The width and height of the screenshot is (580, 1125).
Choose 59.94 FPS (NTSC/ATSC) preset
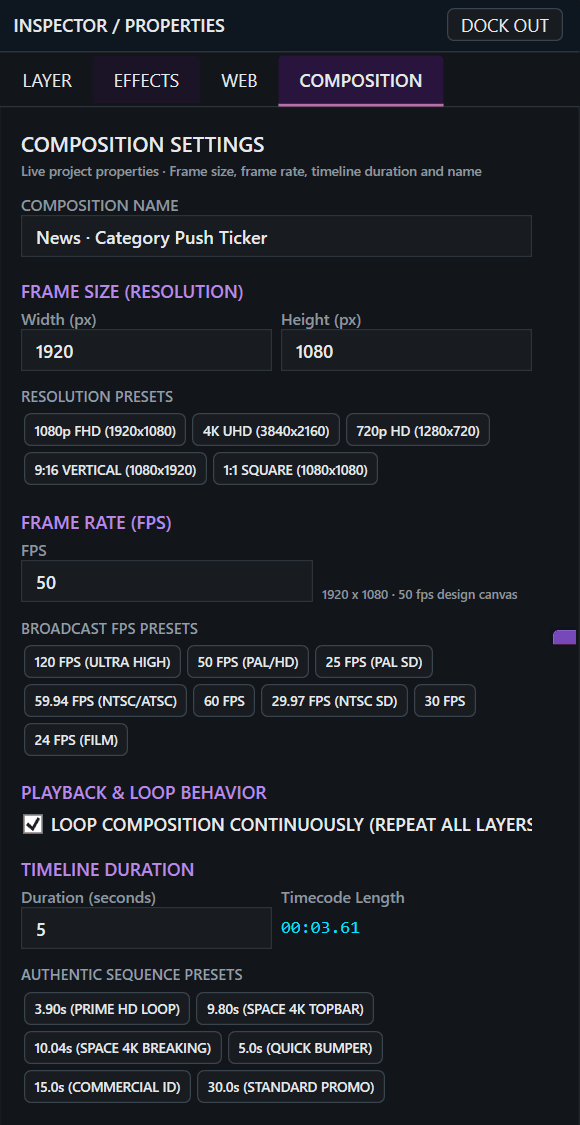click(x=106, y=700)
